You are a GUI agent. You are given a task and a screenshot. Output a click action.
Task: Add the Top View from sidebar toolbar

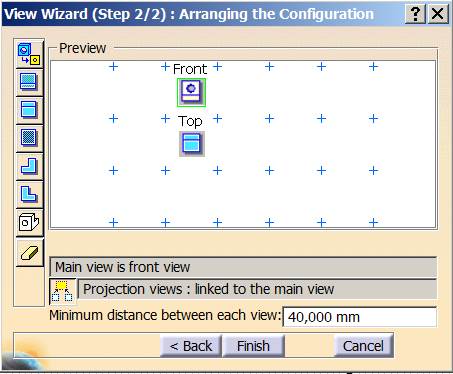click(x=29, y=110)
